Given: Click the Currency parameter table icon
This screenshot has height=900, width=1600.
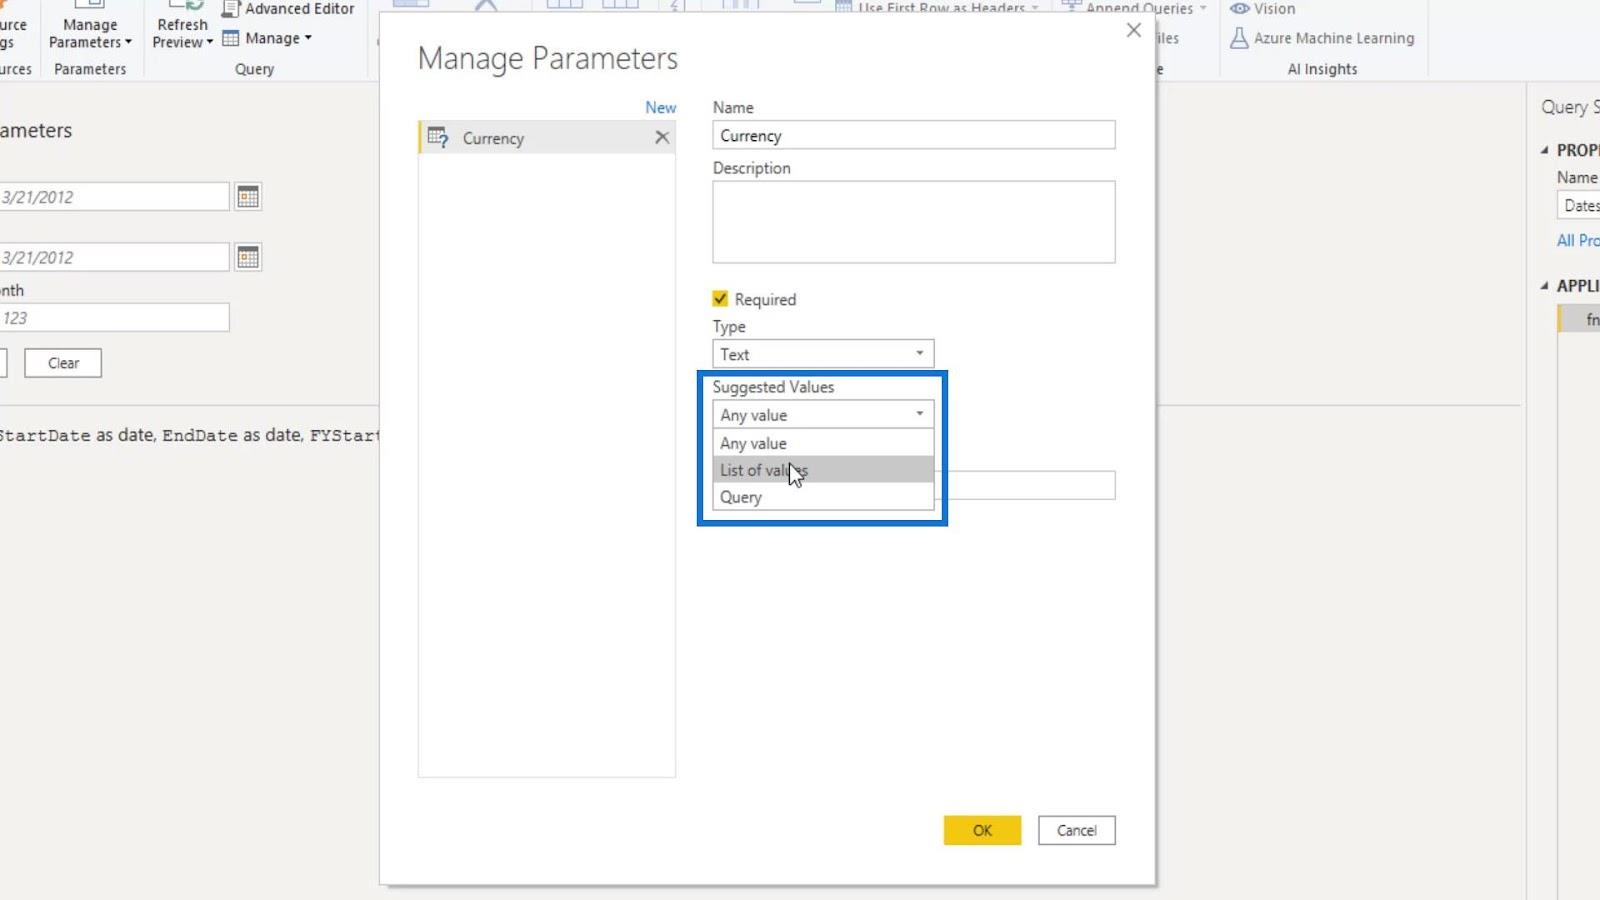Looking at the screenshot, I should (438, 138).
